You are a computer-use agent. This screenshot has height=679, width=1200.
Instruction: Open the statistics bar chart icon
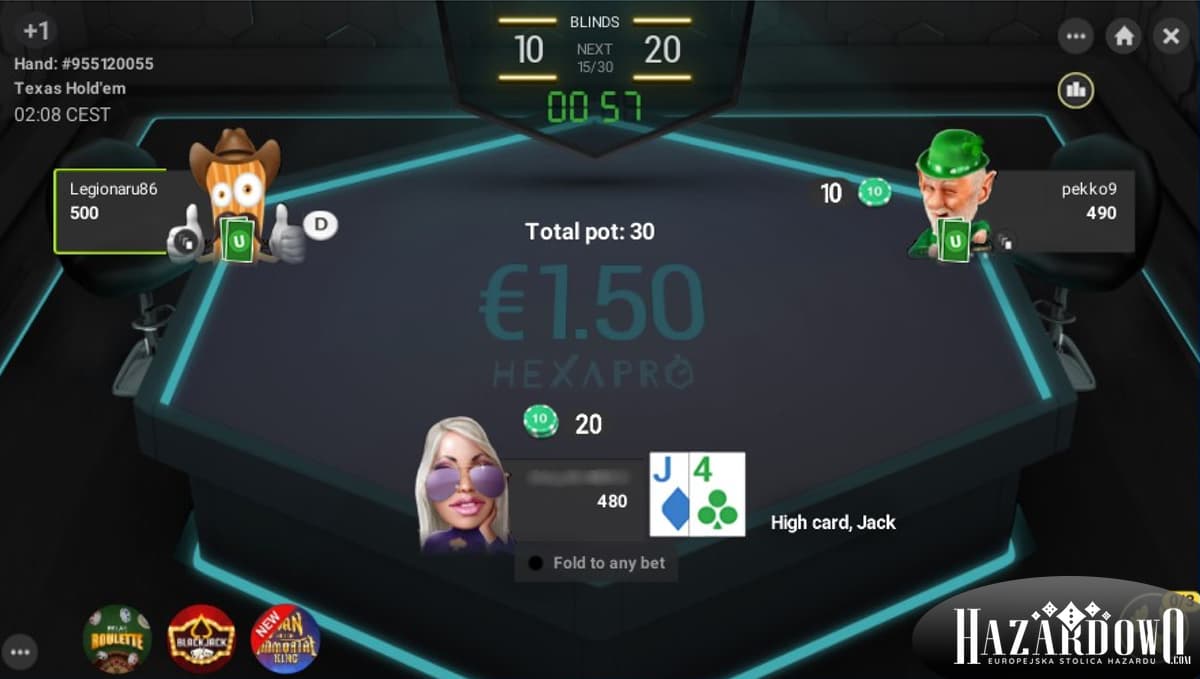[1076, 90]
